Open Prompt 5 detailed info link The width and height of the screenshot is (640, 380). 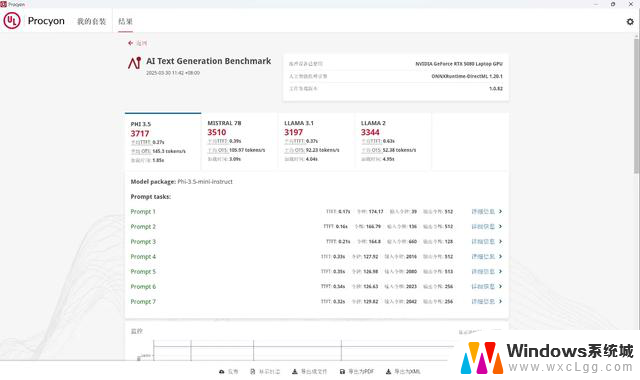483,271
